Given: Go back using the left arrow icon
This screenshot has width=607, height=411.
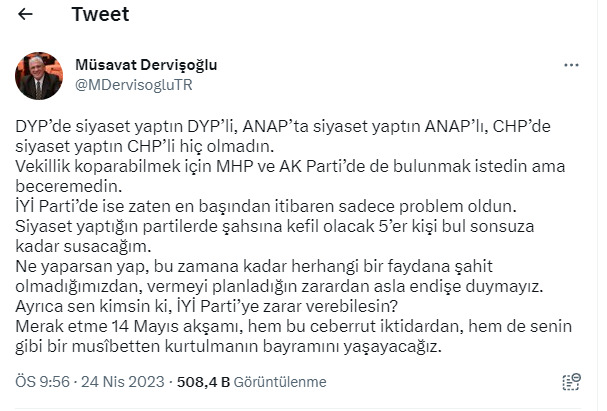Looking at the screenshot, I should point(25,14).
